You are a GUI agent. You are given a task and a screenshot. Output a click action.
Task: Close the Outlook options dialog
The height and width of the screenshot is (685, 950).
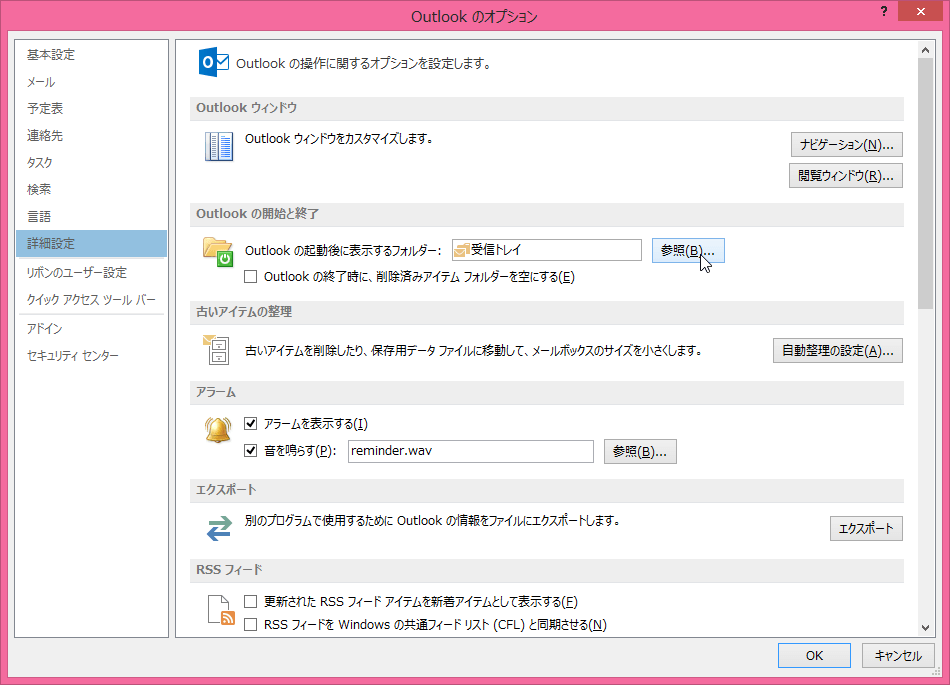pyautogui.click(x=921, y=12)
